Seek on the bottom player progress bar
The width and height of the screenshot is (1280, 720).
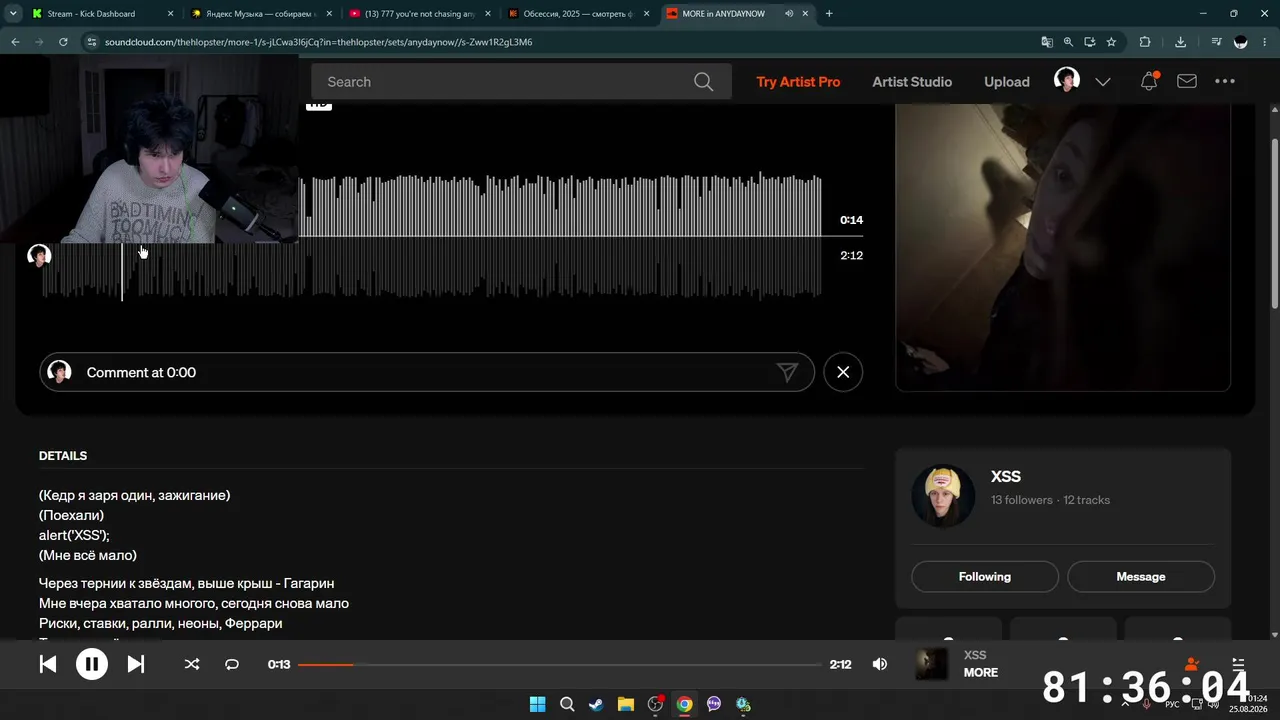coord(560,664)
